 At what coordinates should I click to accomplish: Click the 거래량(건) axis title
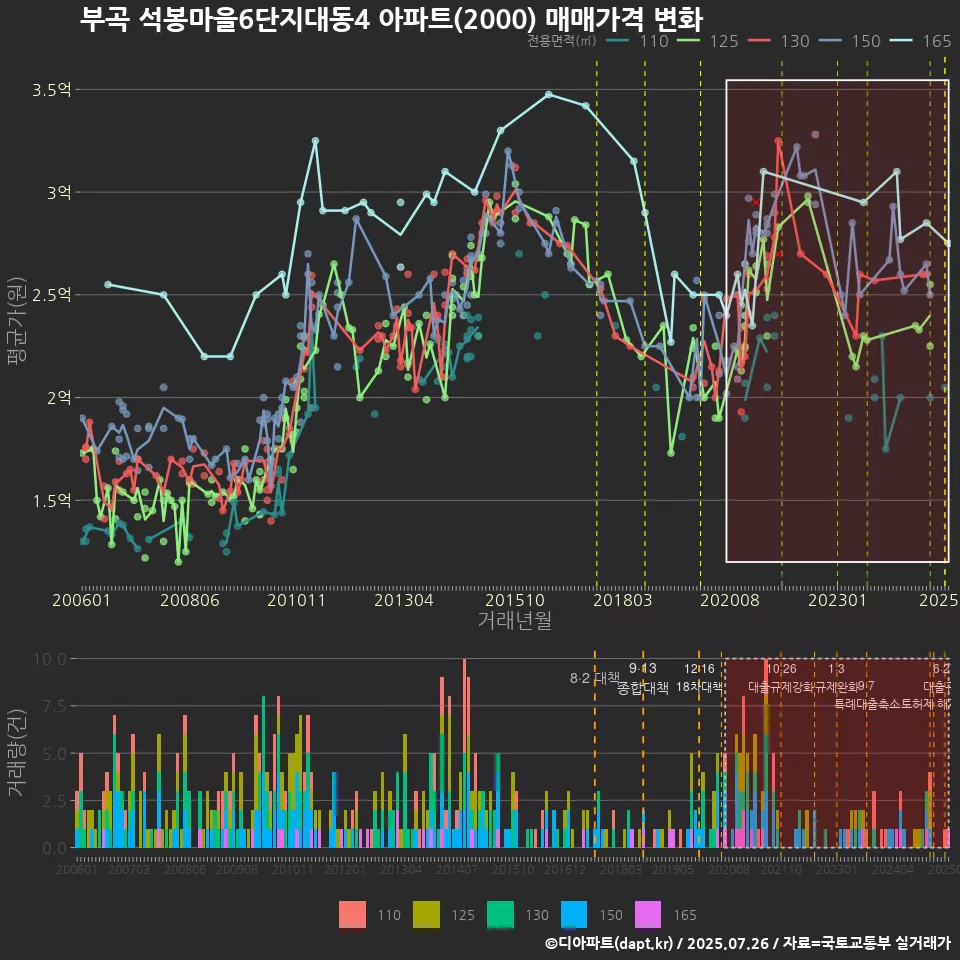(16, 753)
